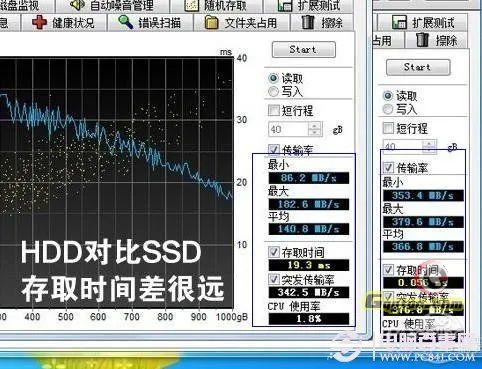482x369 pixels.
Task: Open the 错误扫描 magnifier tab
Action: pyautogui.click(x=150, y=23)
